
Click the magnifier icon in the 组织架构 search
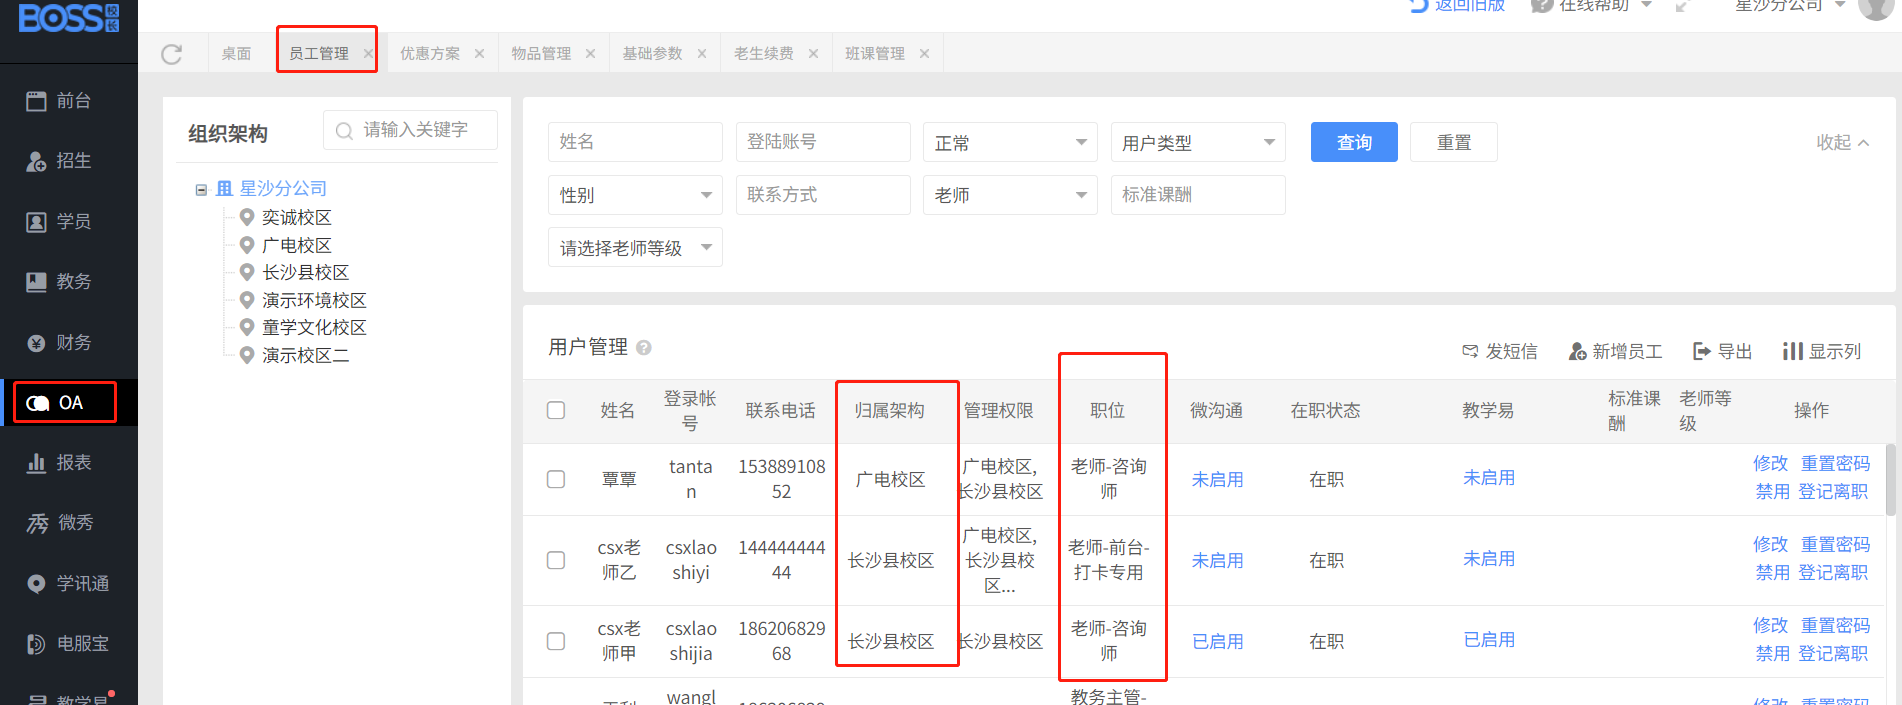344,131
